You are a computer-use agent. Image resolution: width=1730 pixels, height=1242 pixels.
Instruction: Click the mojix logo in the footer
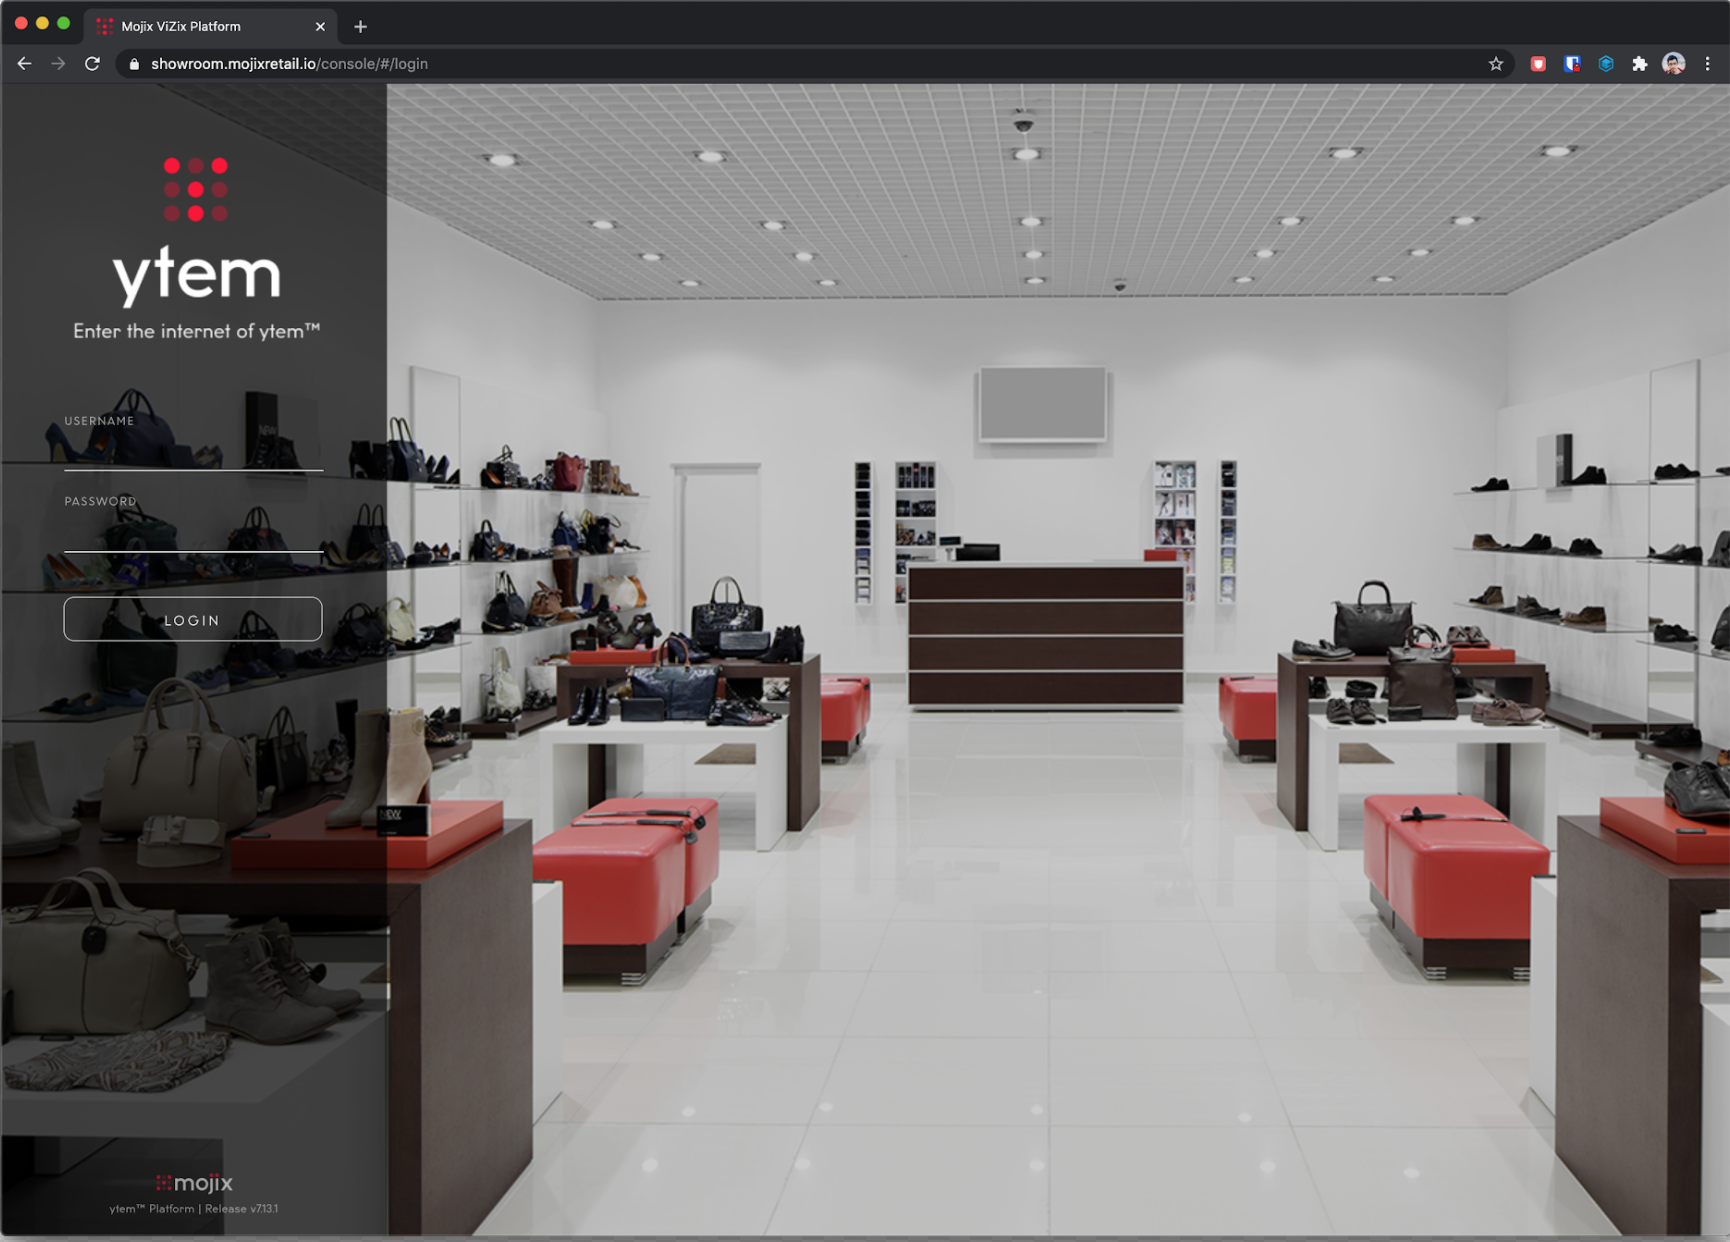(x=193, y=1183)
